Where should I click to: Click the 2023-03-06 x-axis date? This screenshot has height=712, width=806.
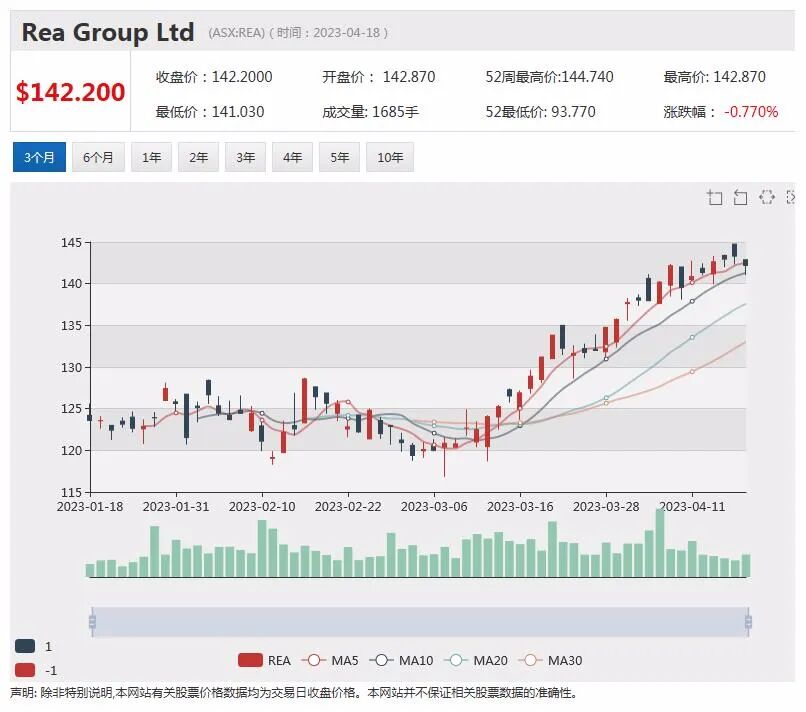tap(434, 507)
